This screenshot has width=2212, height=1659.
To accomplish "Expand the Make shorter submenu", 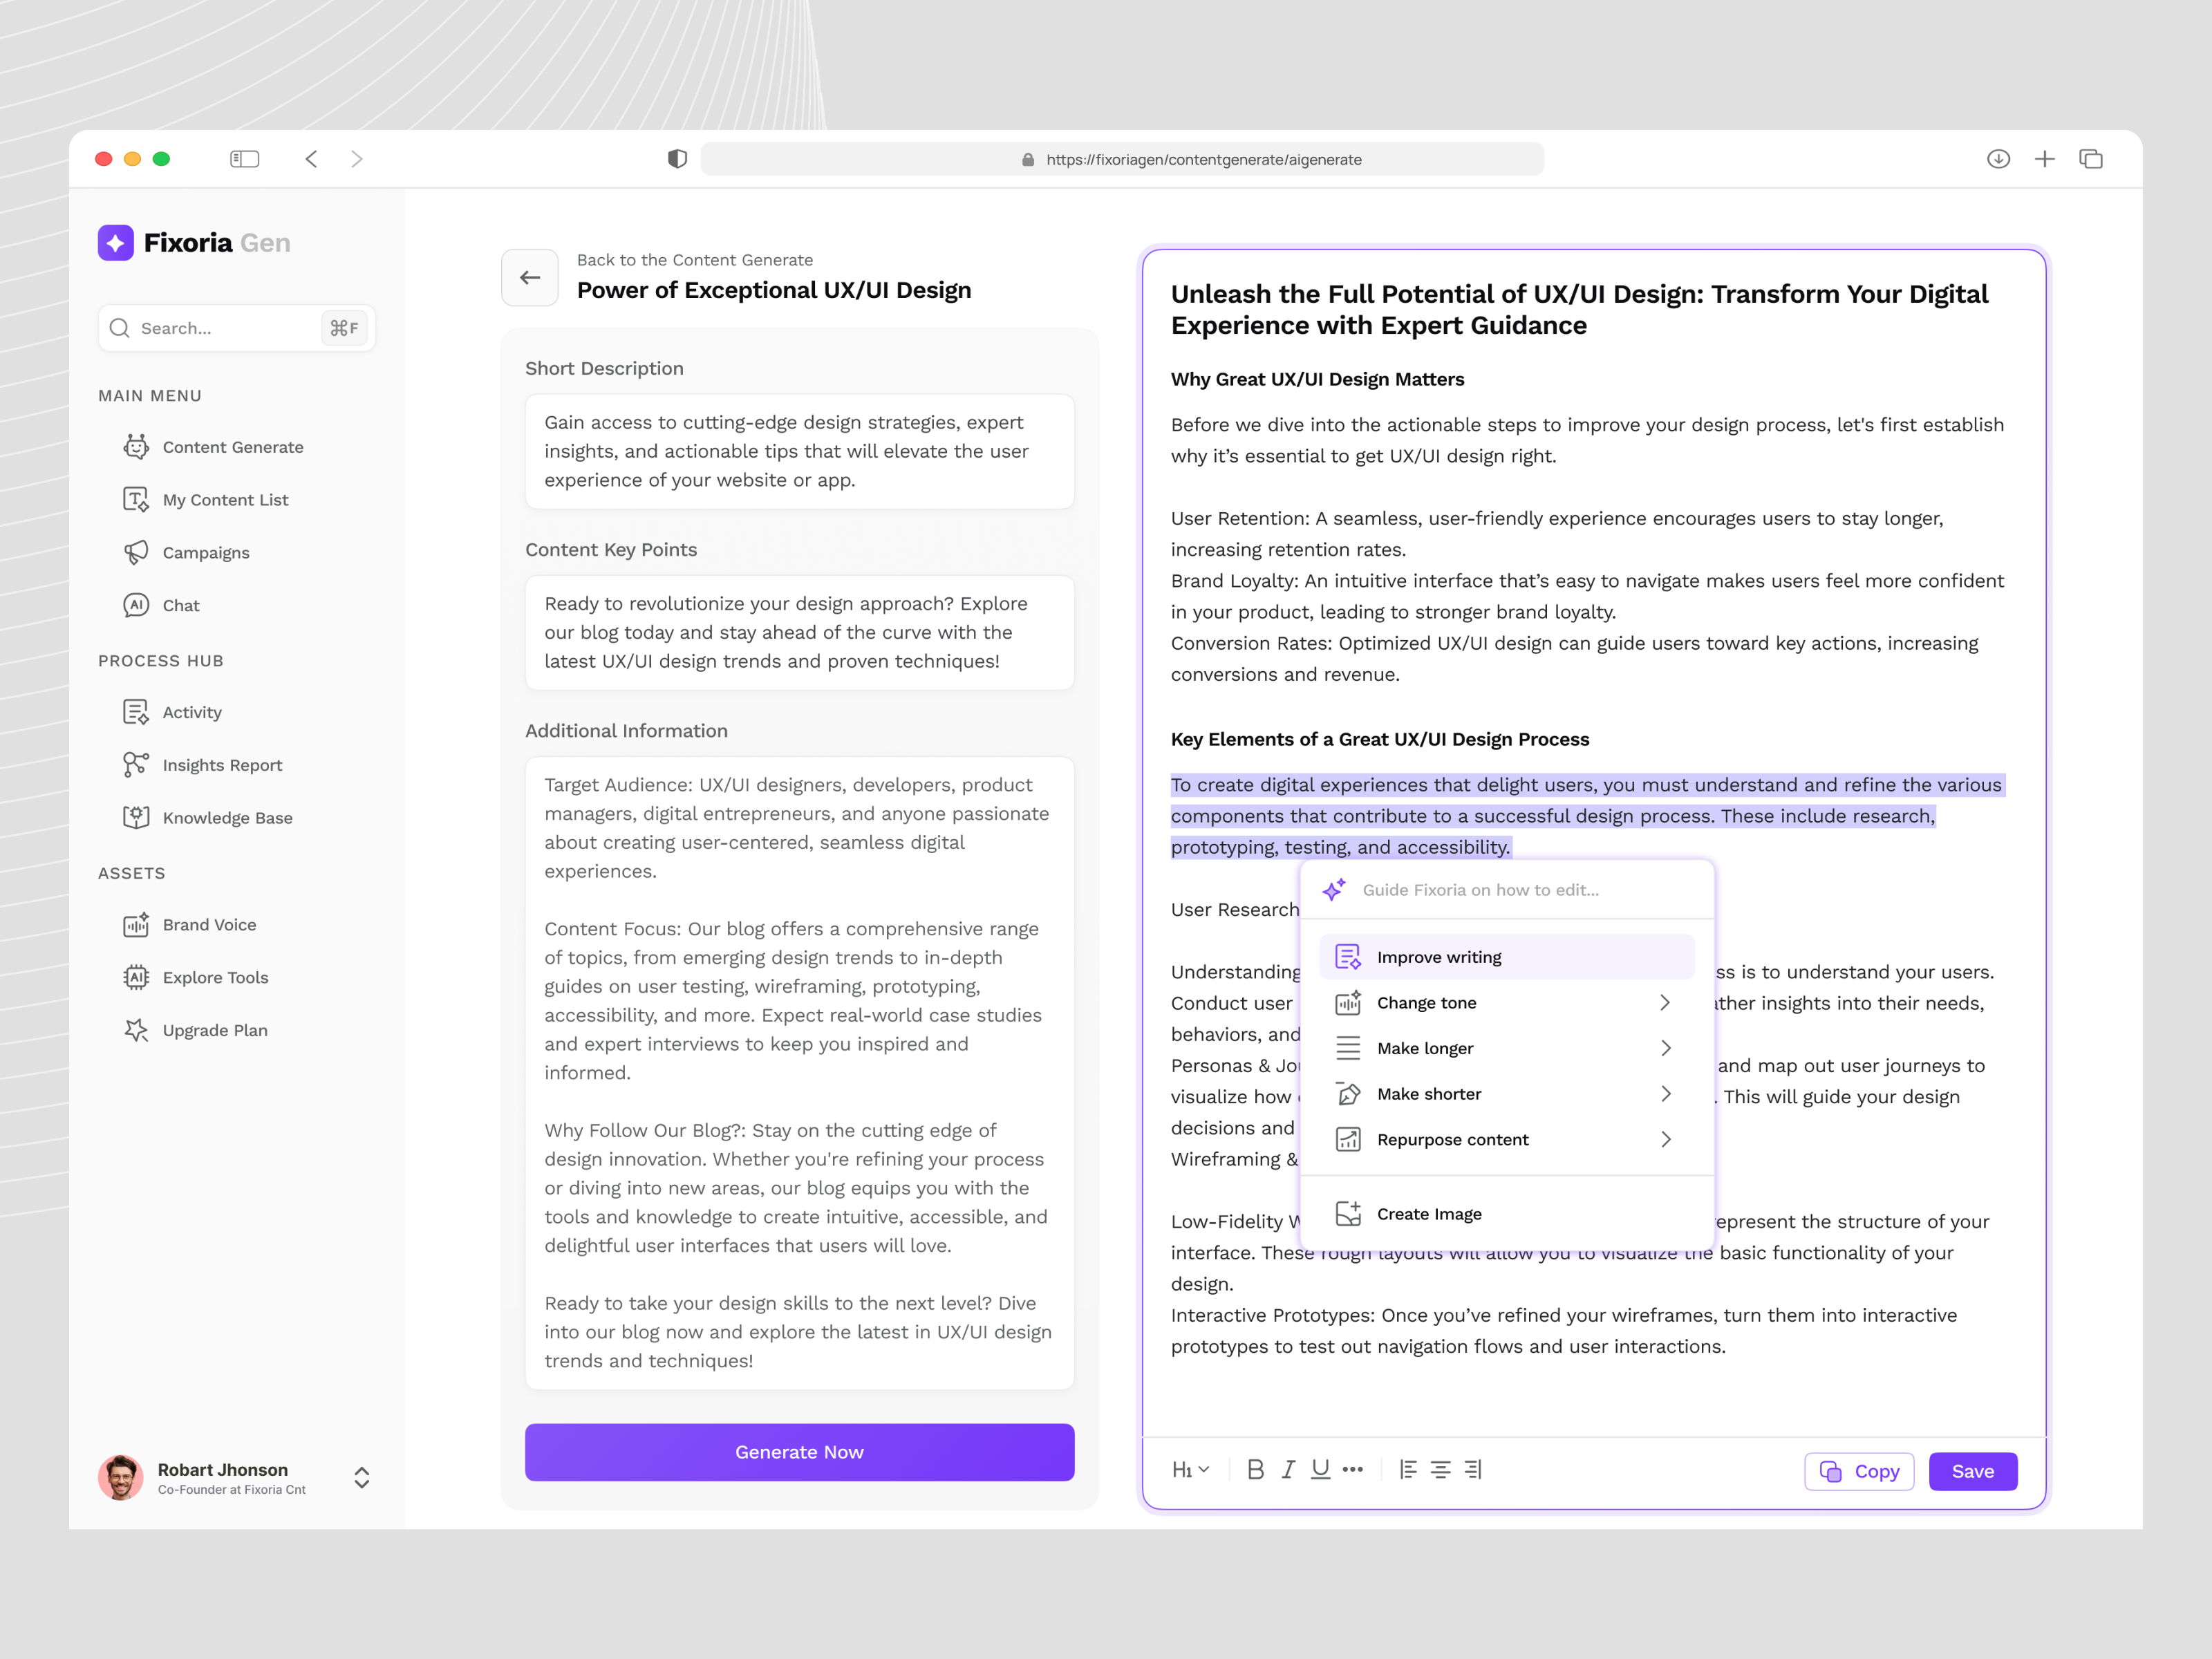I will point(1664,1094).
